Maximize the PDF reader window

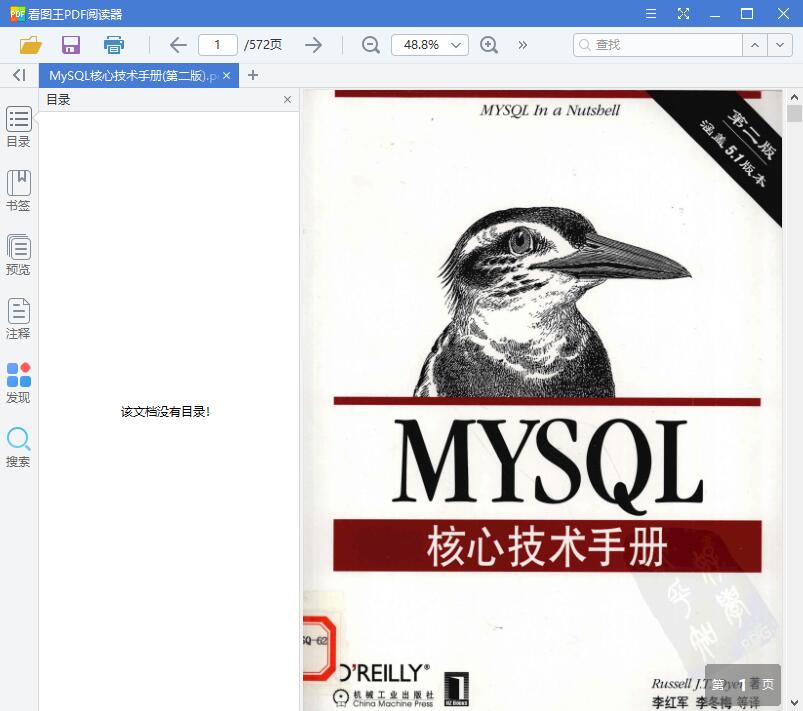pyautogui.click(x=747, y=14)
